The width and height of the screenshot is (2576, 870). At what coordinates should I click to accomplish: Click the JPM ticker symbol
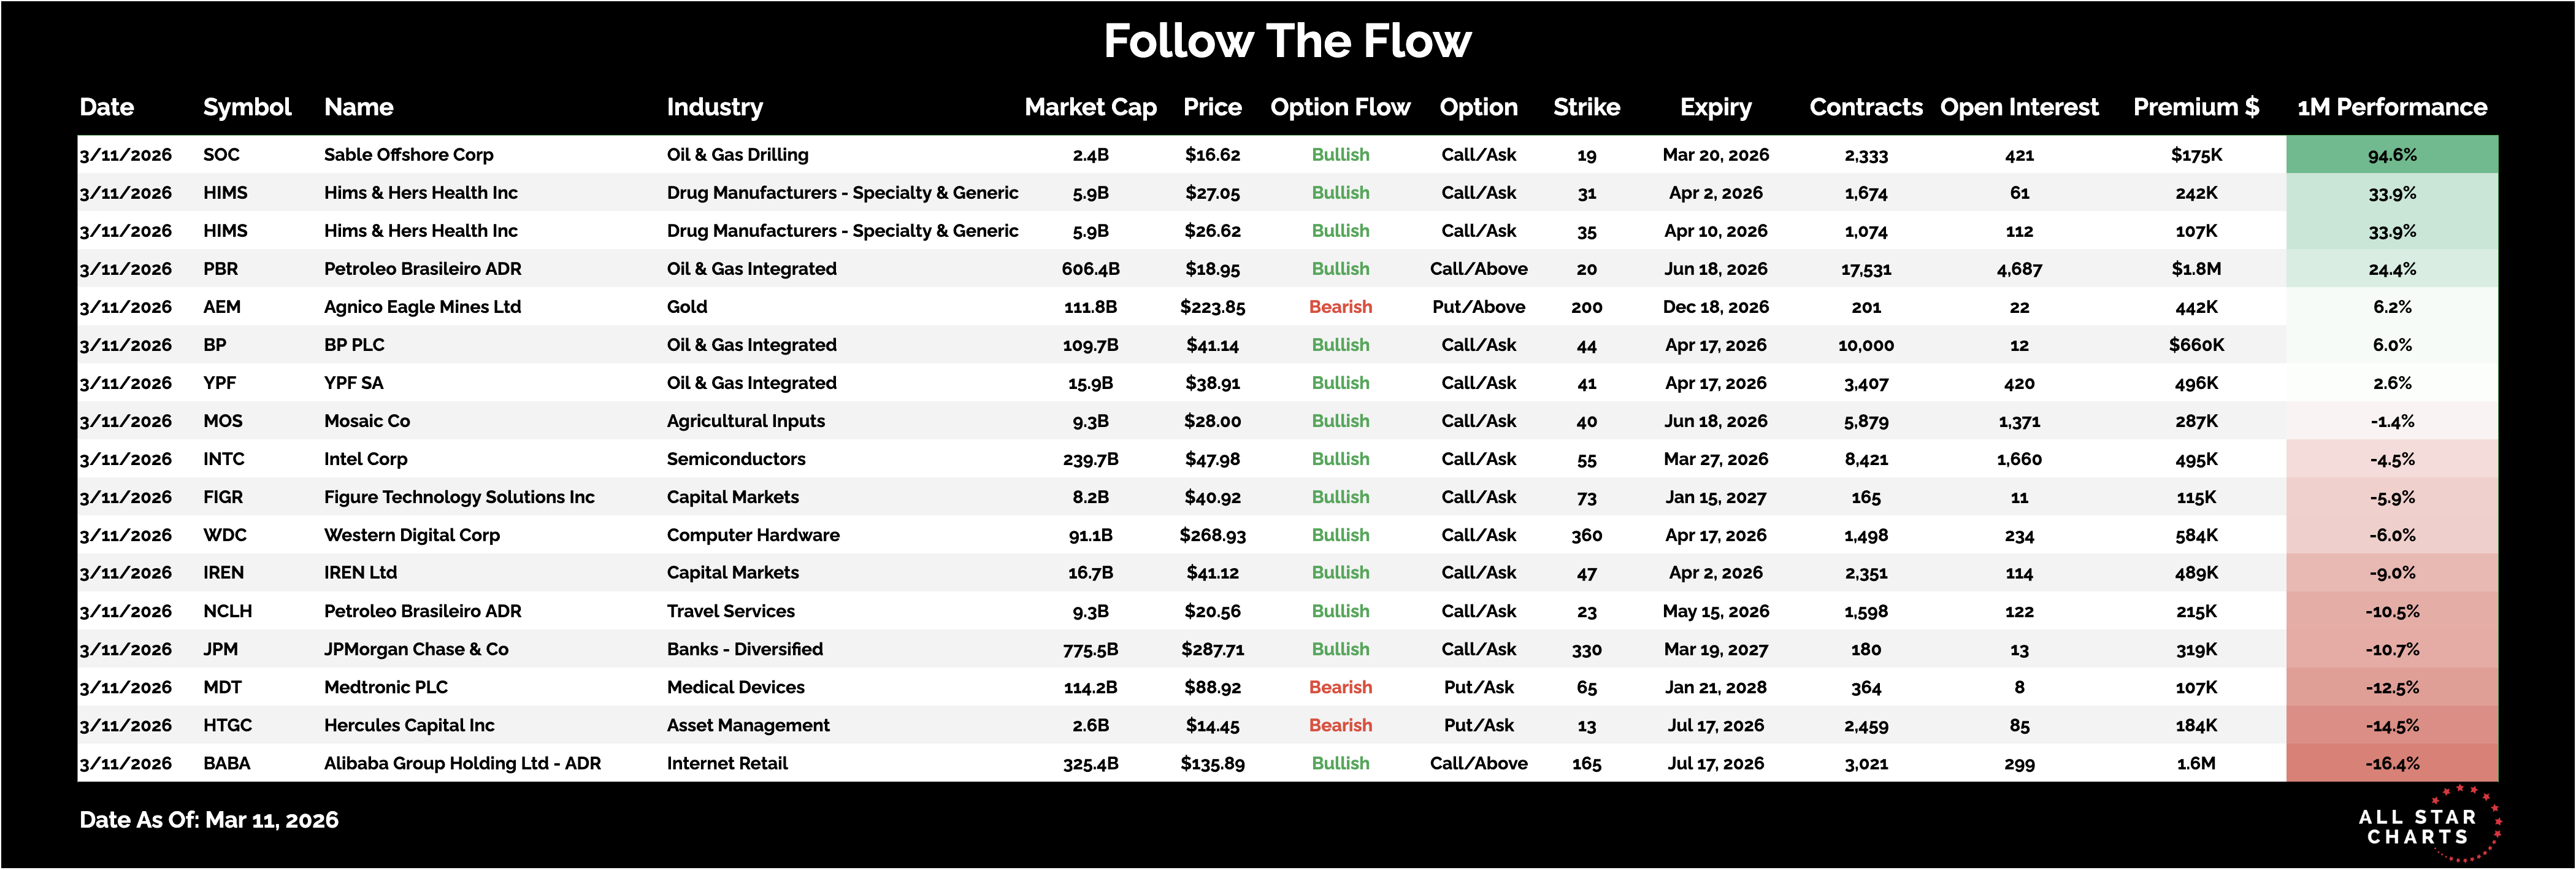click(220, 649)
